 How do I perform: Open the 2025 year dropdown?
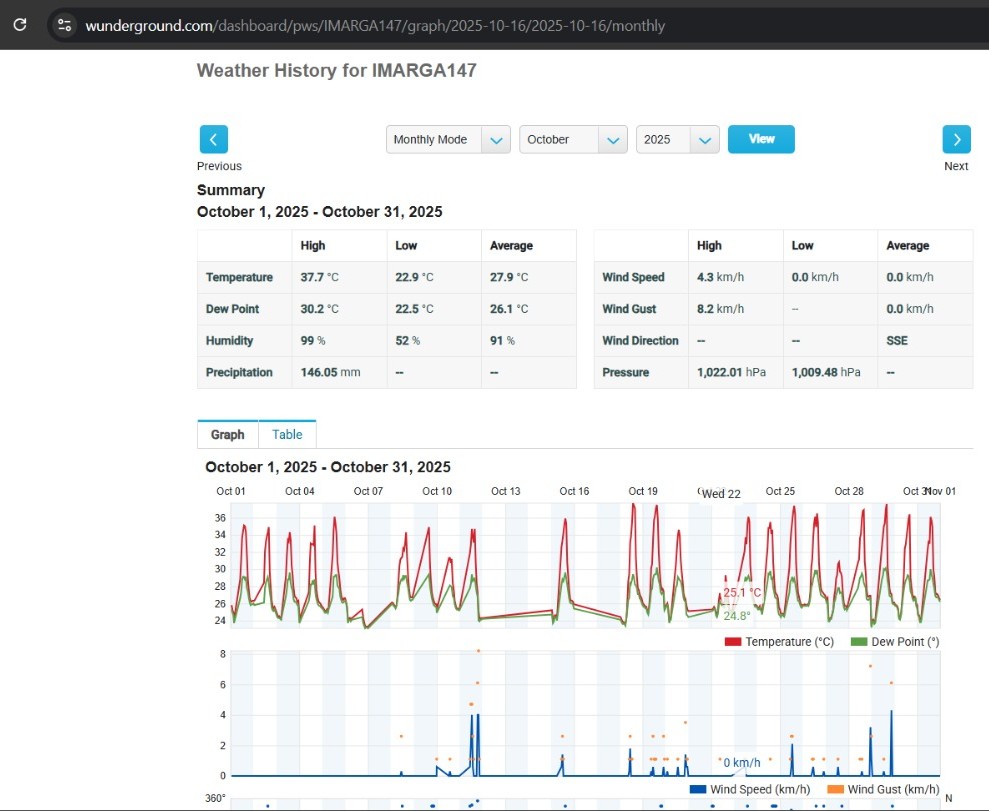(677, 139)
